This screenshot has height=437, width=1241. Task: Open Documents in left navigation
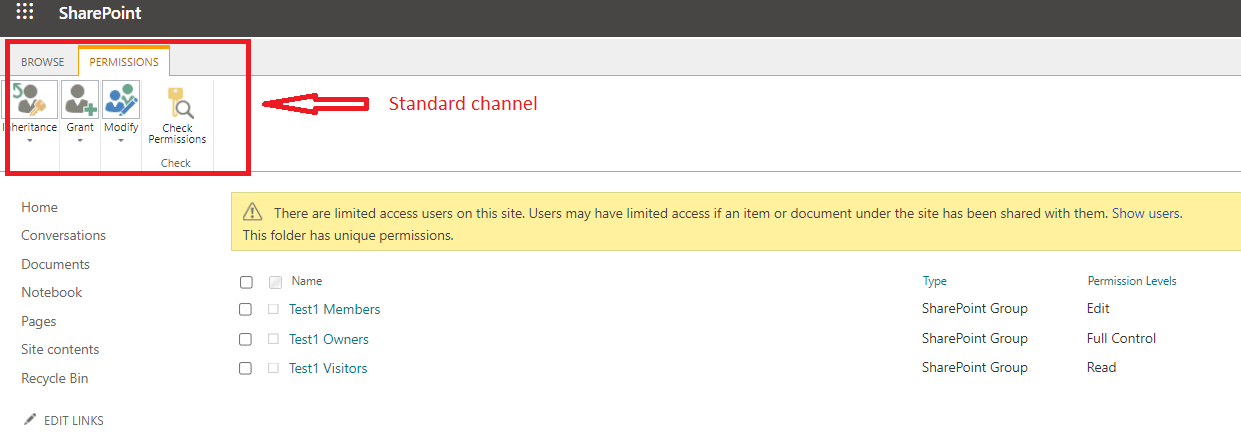click(x=55, y=264)
